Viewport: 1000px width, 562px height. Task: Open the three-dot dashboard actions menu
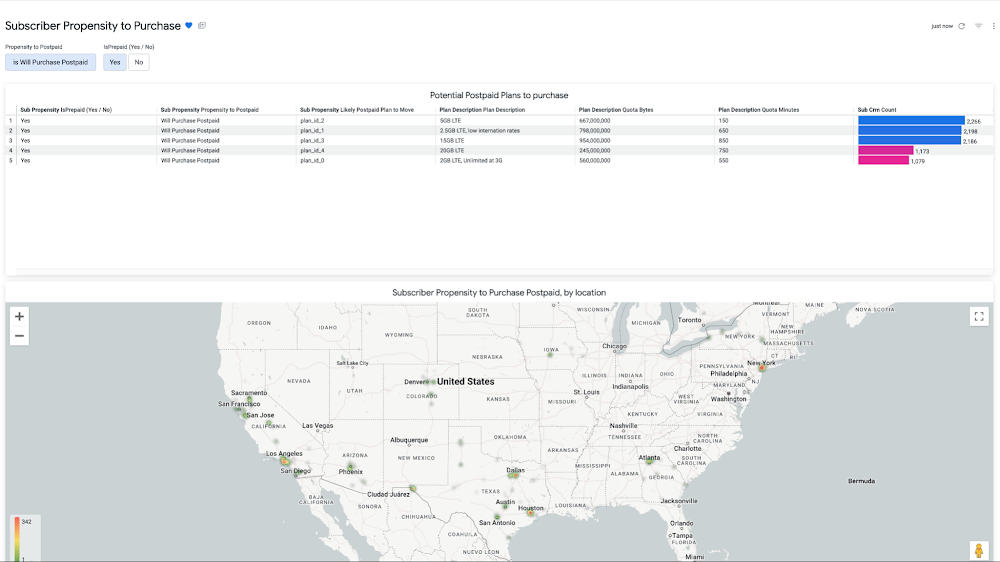point(994,26)
